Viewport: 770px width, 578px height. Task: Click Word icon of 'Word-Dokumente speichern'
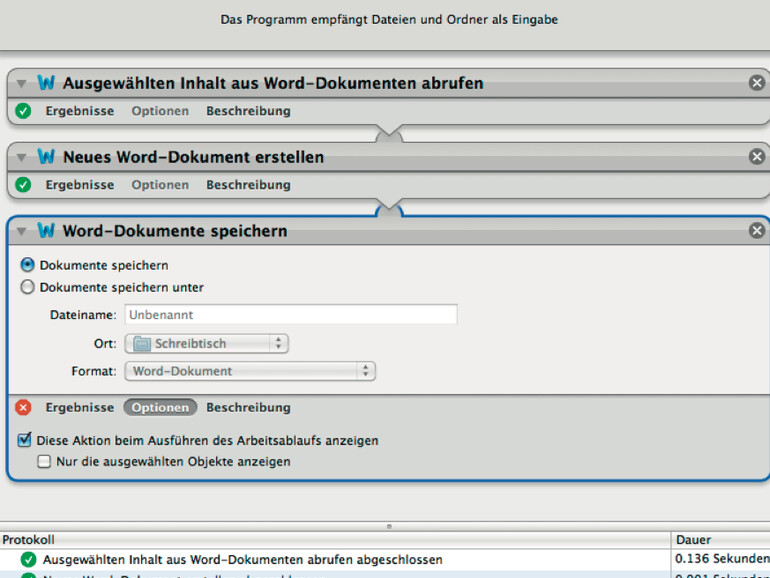click(46, 231)
